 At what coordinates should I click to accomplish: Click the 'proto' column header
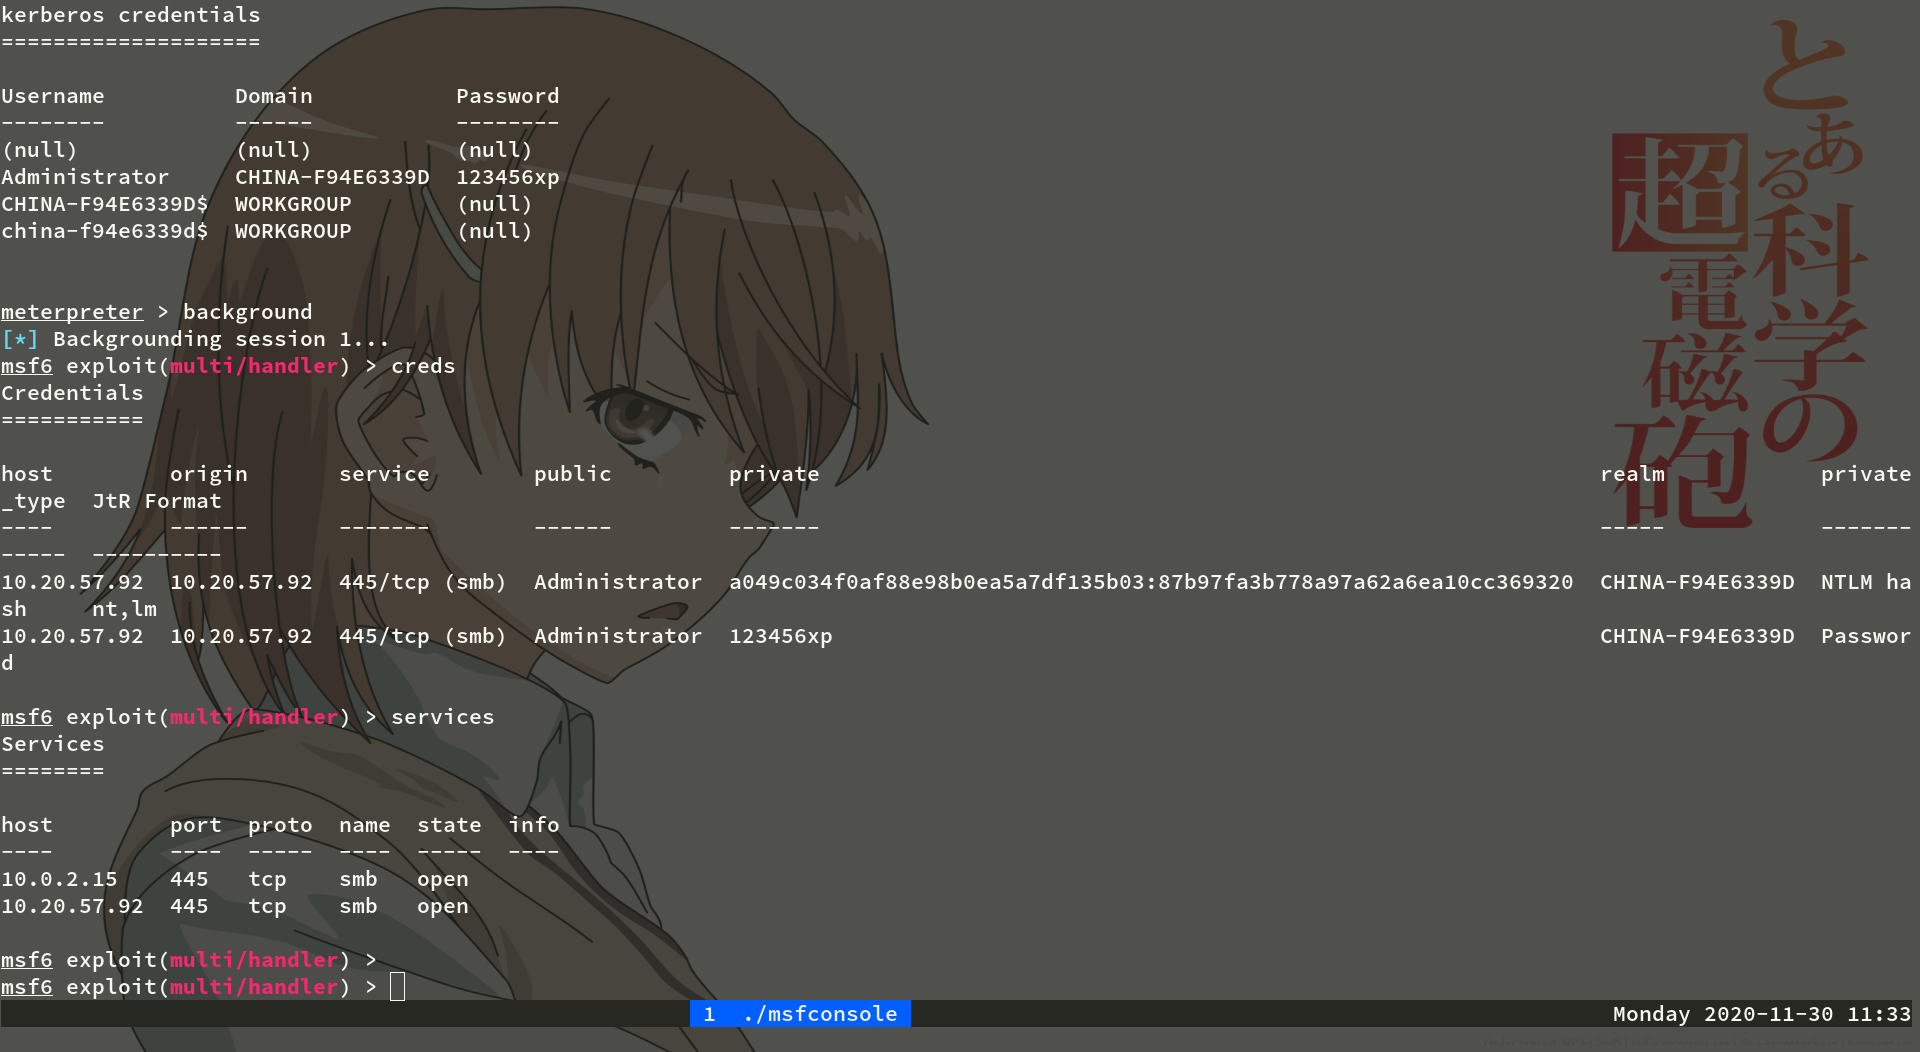pyautogui.click(x=280, y=825)
